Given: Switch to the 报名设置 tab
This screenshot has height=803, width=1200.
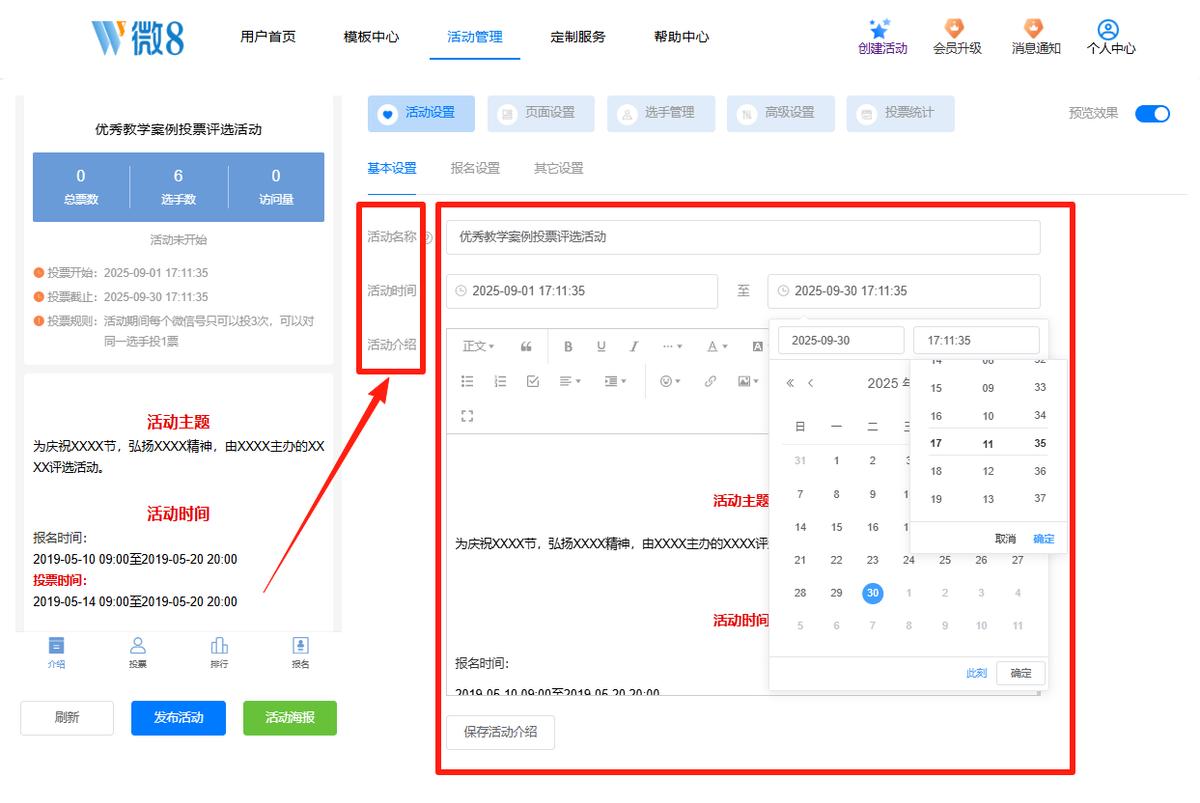Looking at the screenshot, I should [475, 168].
